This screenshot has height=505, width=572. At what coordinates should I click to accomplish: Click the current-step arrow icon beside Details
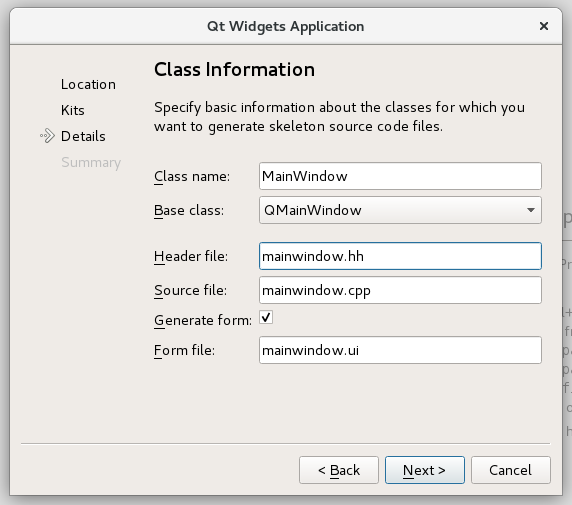coord(47,136)
